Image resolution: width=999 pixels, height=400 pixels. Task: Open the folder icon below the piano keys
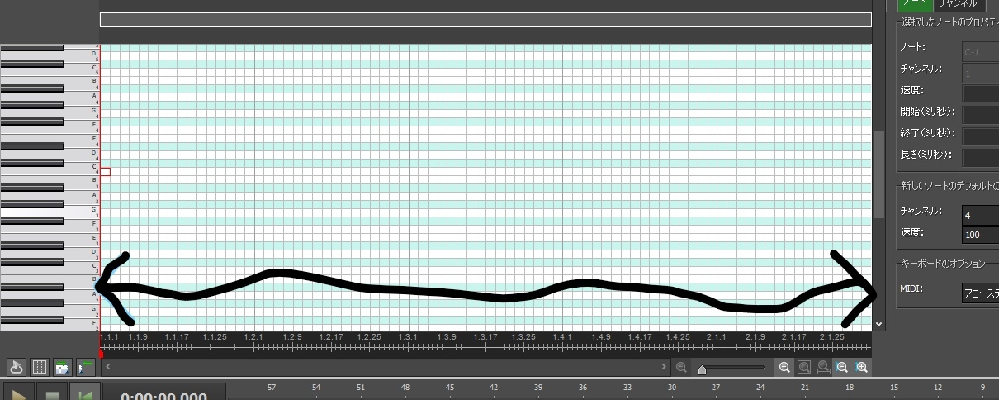tap(62, 367)
